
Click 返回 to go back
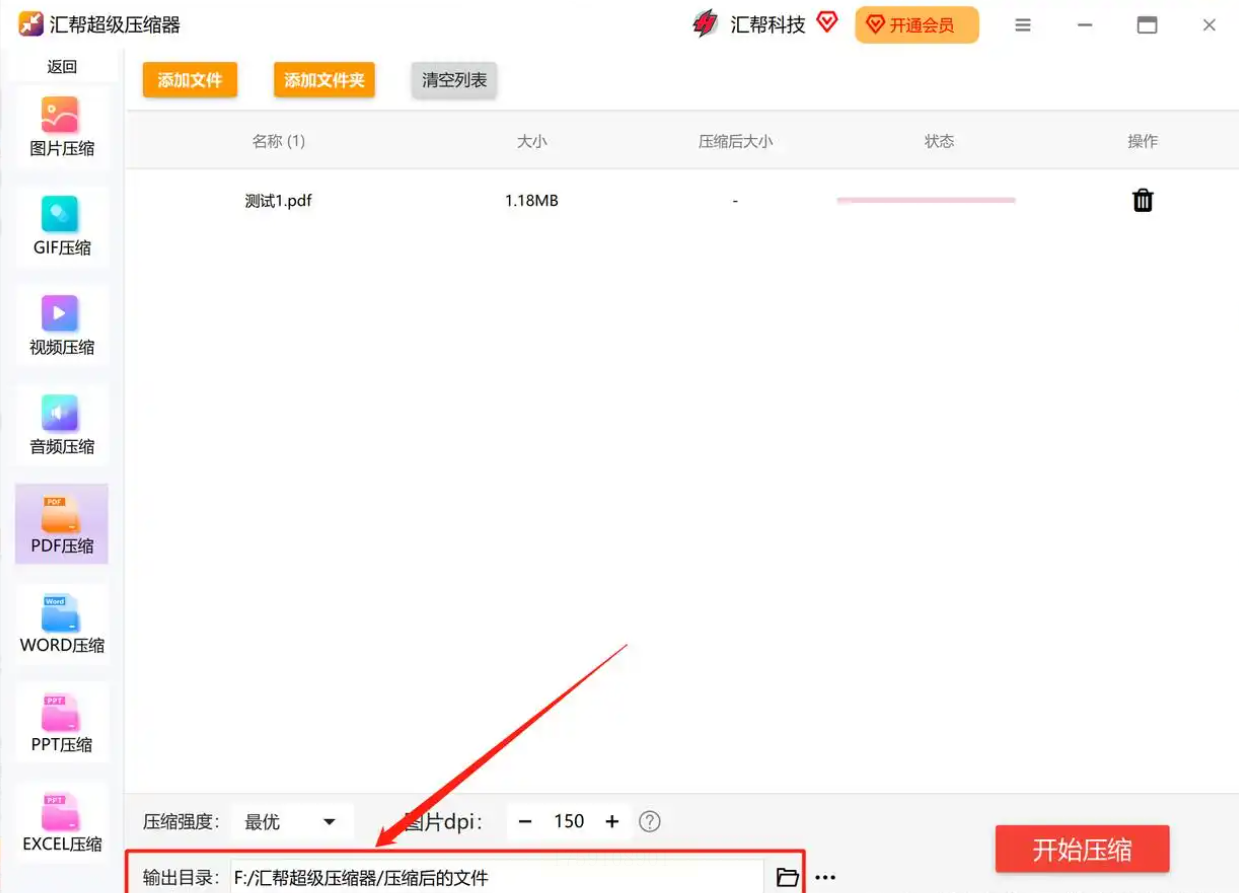click(x=62, y=67)
